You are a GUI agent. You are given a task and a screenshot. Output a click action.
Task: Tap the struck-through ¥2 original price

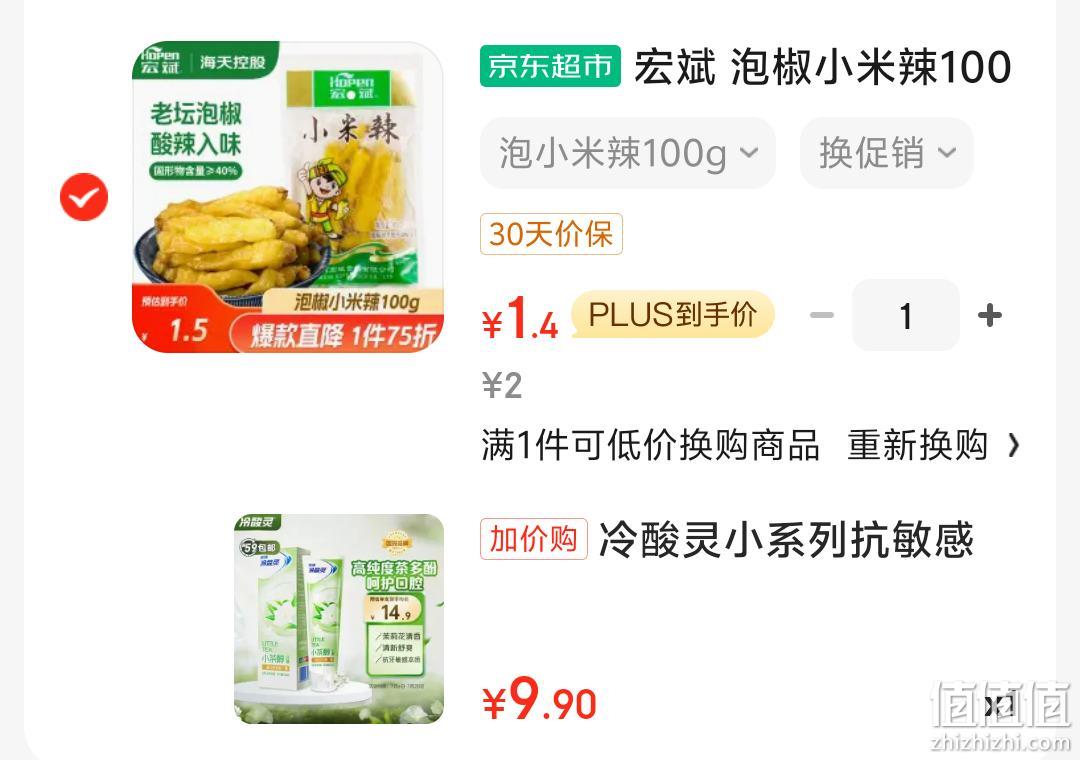click(x=502, y=385)
